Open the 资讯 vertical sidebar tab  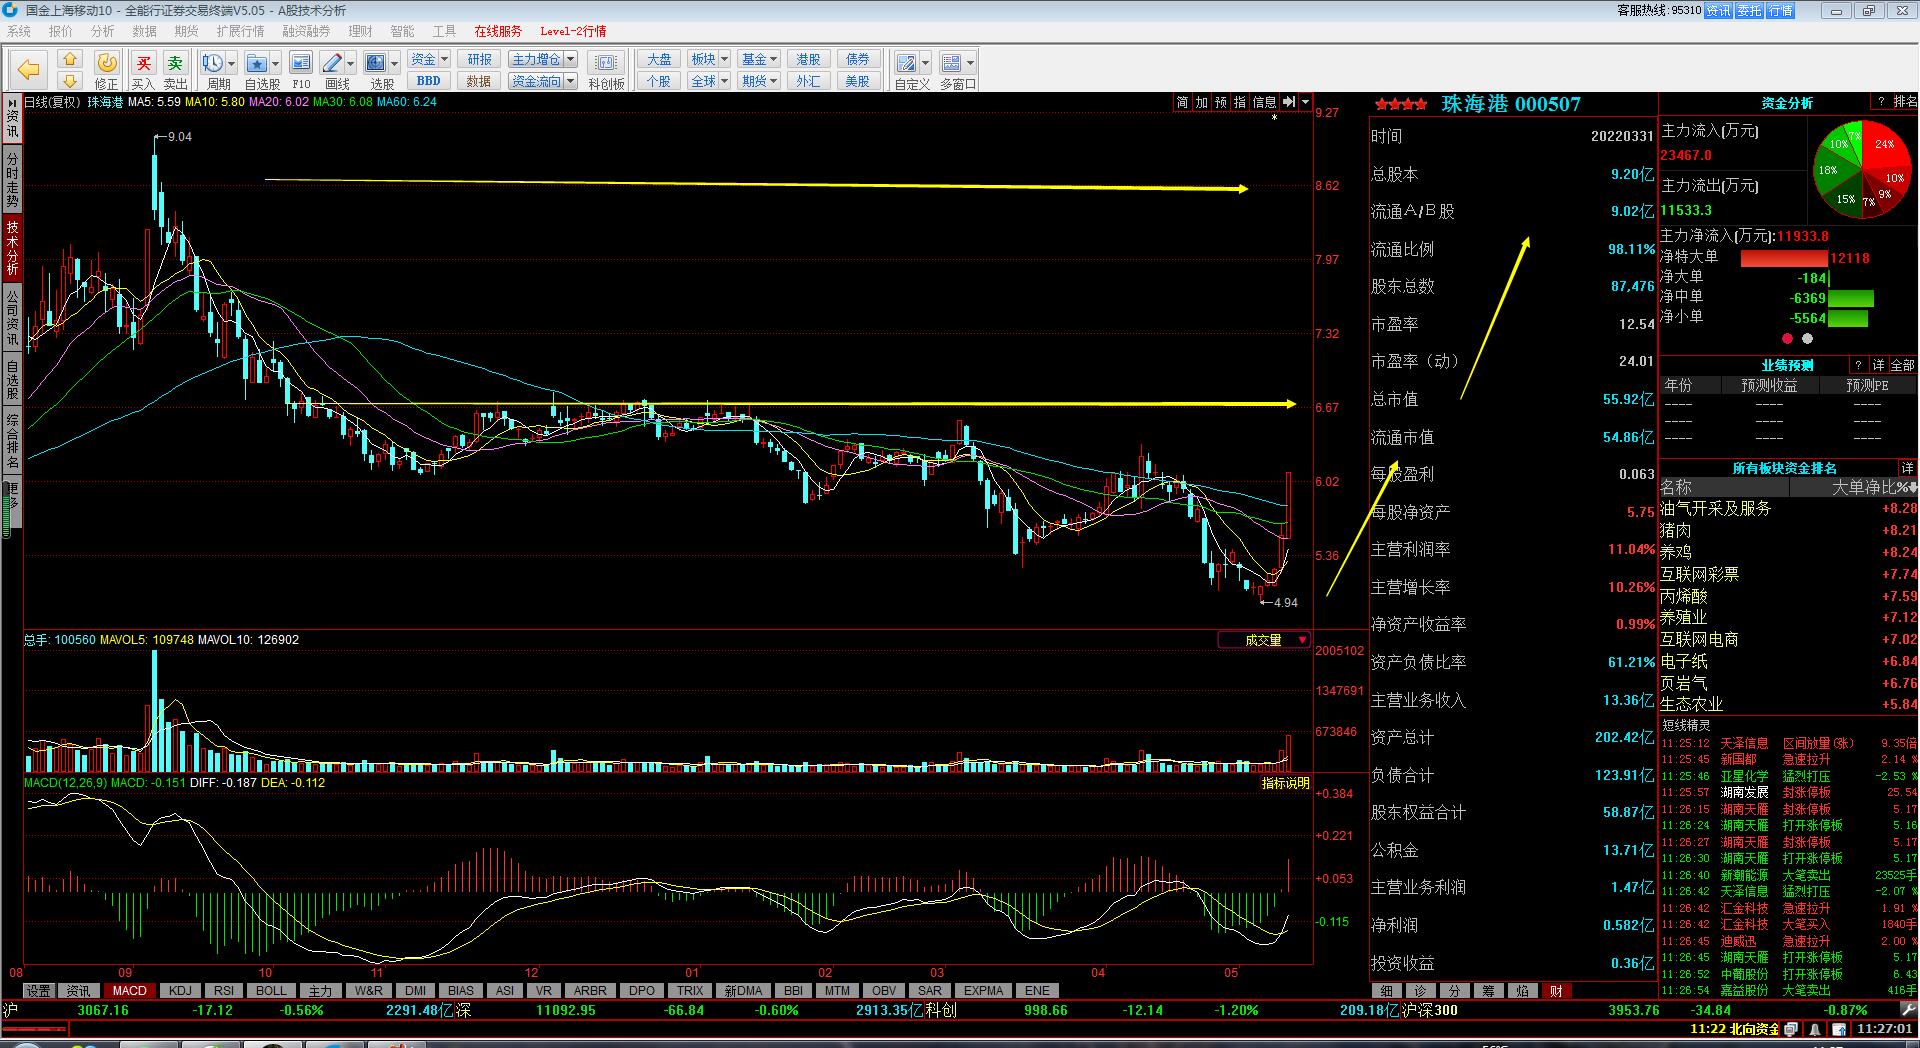tap(12, 118)
